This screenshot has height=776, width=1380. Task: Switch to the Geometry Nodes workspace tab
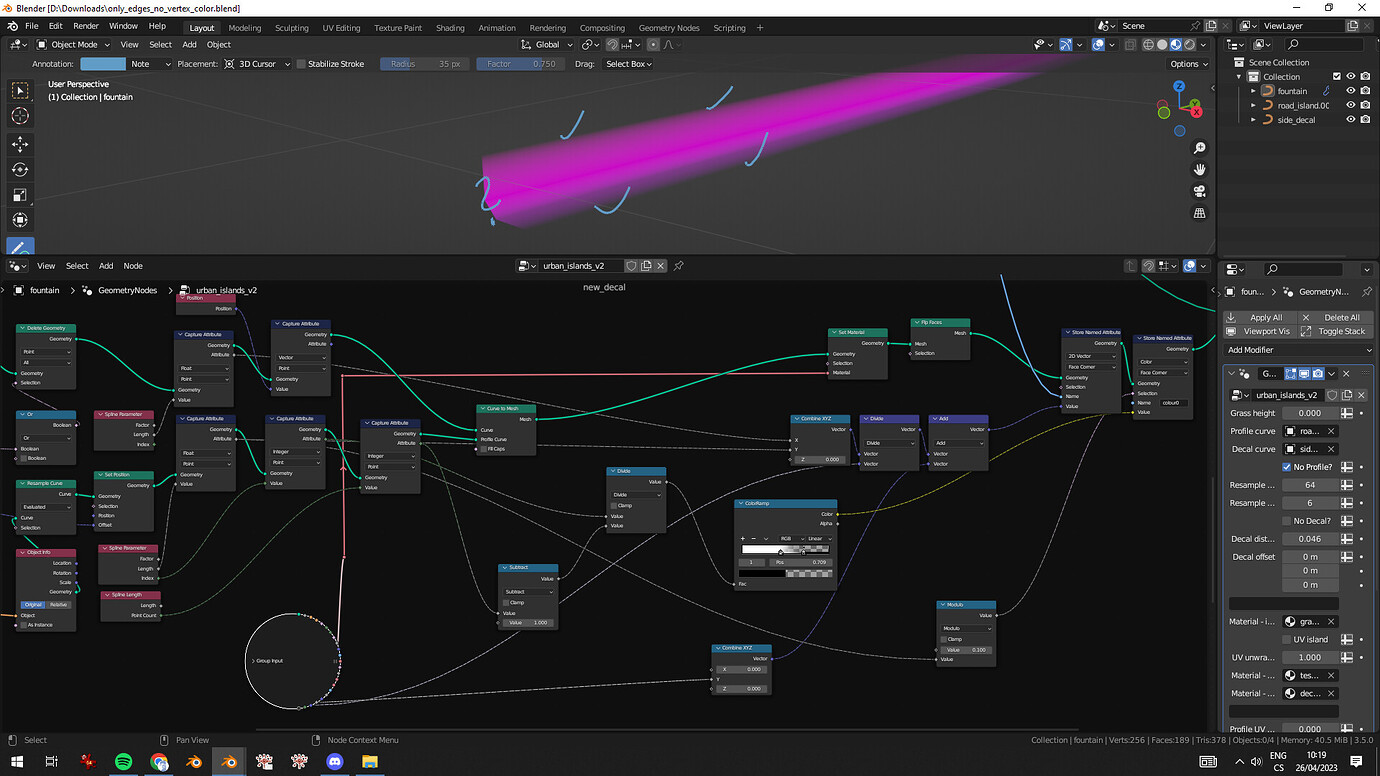(669, 28)
